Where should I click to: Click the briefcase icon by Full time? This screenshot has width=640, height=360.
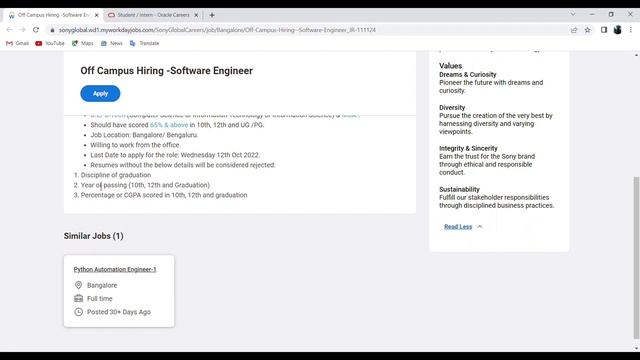point(78,298)
